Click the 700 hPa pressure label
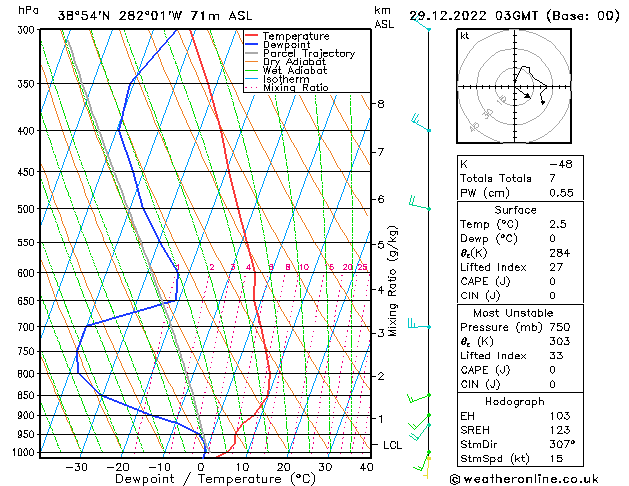 [x=28, y=327]
